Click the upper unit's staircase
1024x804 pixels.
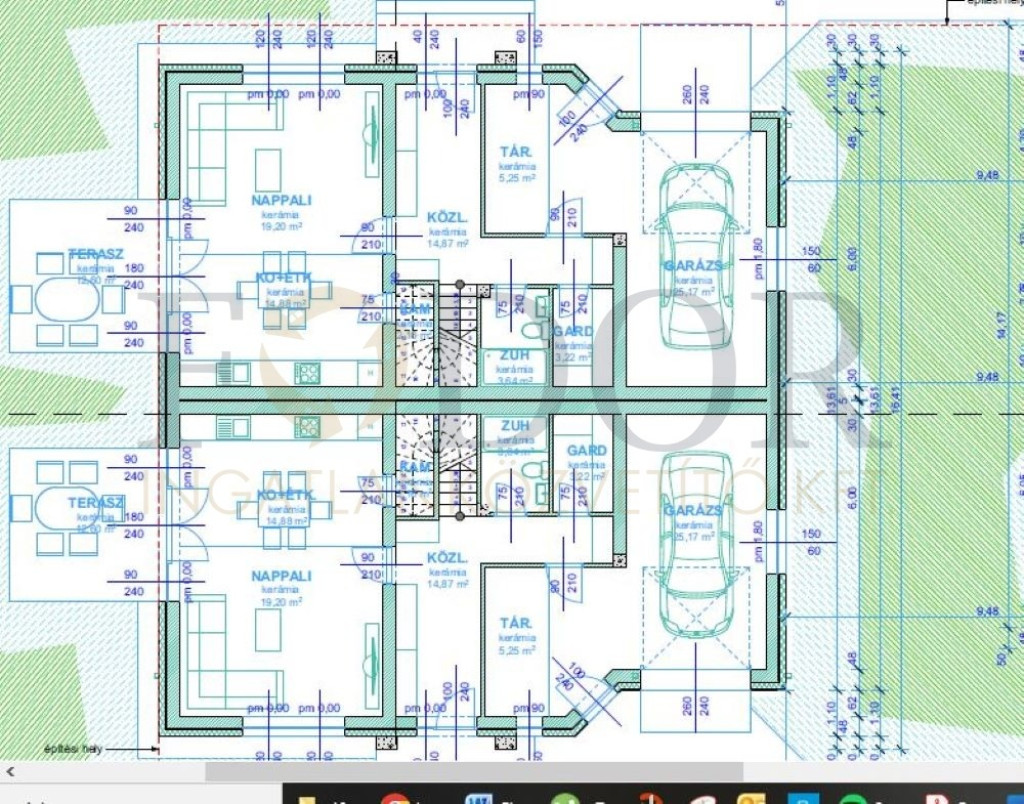pos(435,335)
